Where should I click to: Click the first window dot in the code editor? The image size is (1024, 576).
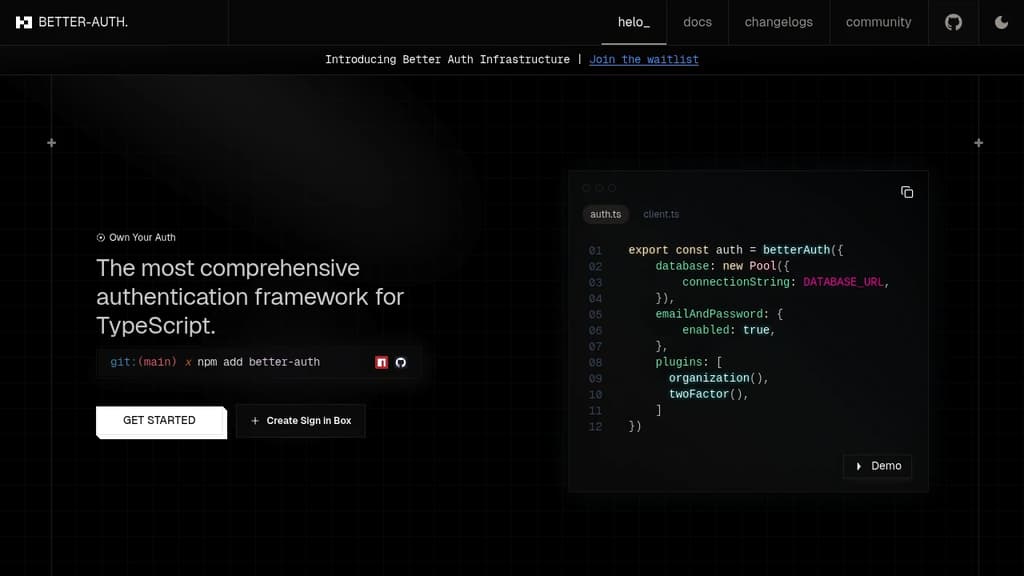tap(585, 187)
